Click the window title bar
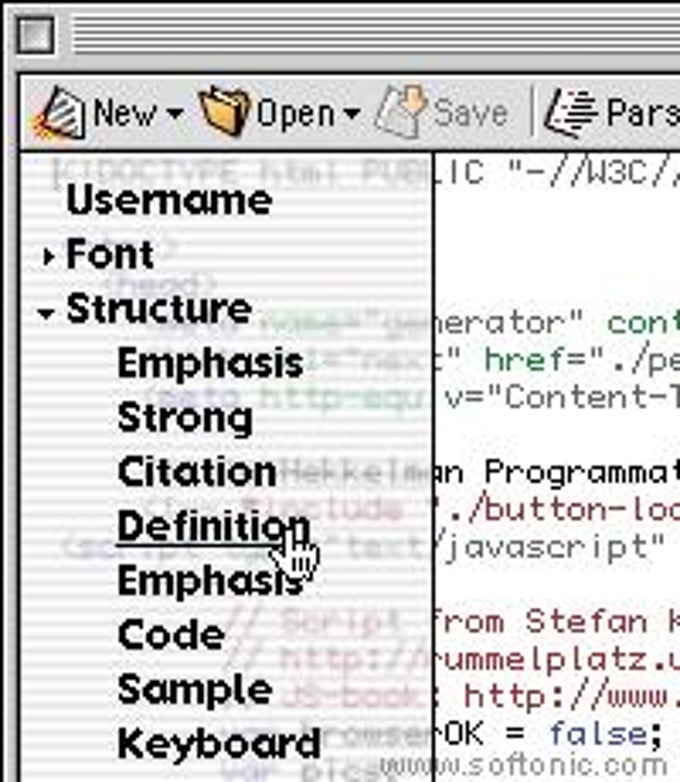Screen dimensions: 680x782 pos(375,35)
